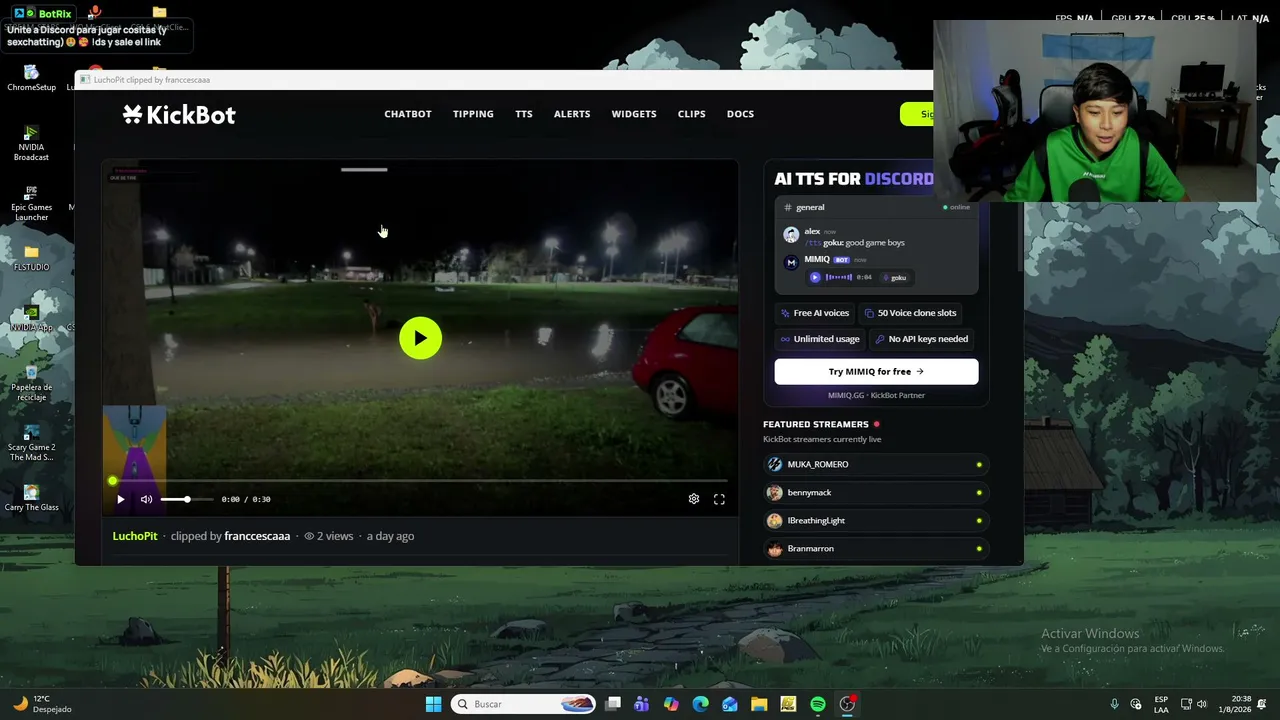Open the WIDGETS menu item

coord(634,114)
